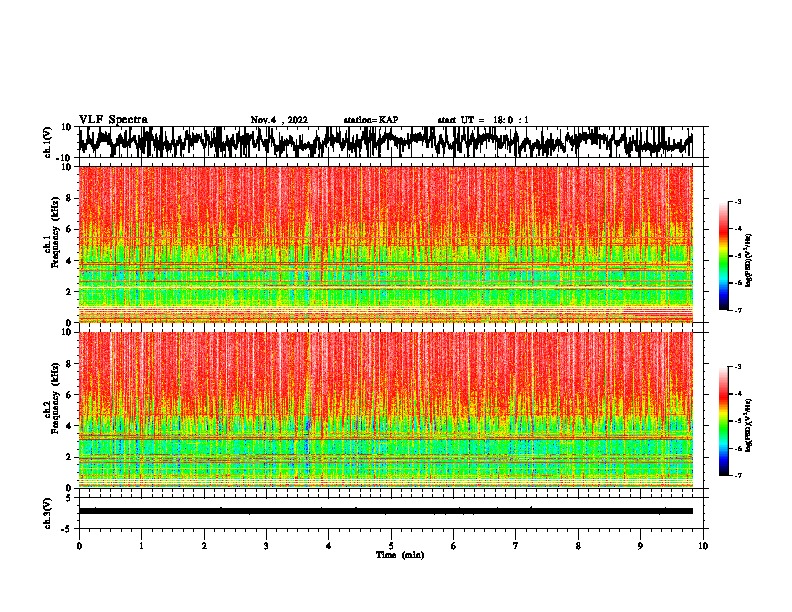The width and height of the screenshot is (792, 612).
Task: Click the time axis tick label "5"
Action: pyautogui.click(x=391, y=546)
